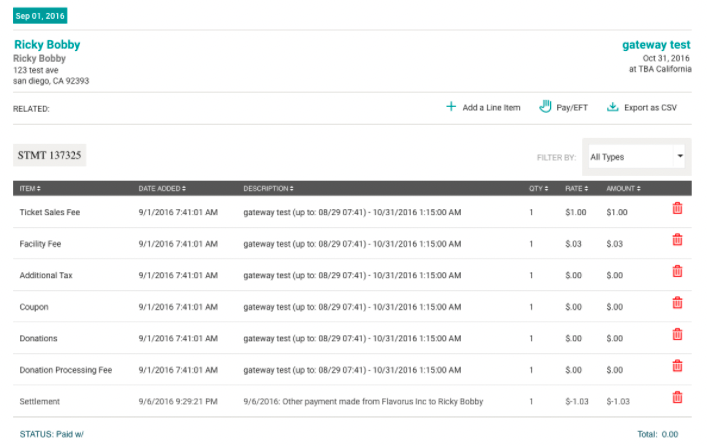The image size is (707, 446).
Task: Sort the table by Amount column
Action: [x=623, y=189]
